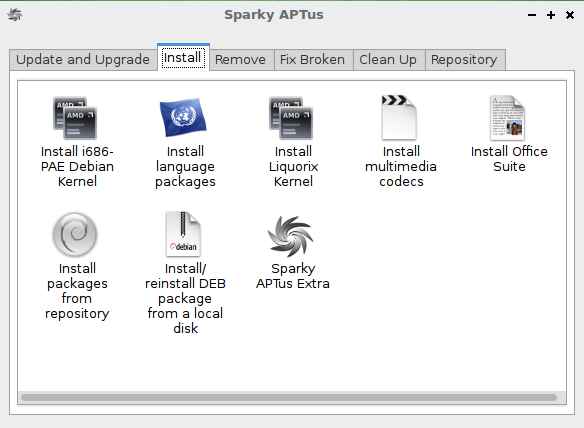Switch to the Update and Upgrade tab
Image resolution: width=584 pixels, height=428 pixels.
click(83, 60)
